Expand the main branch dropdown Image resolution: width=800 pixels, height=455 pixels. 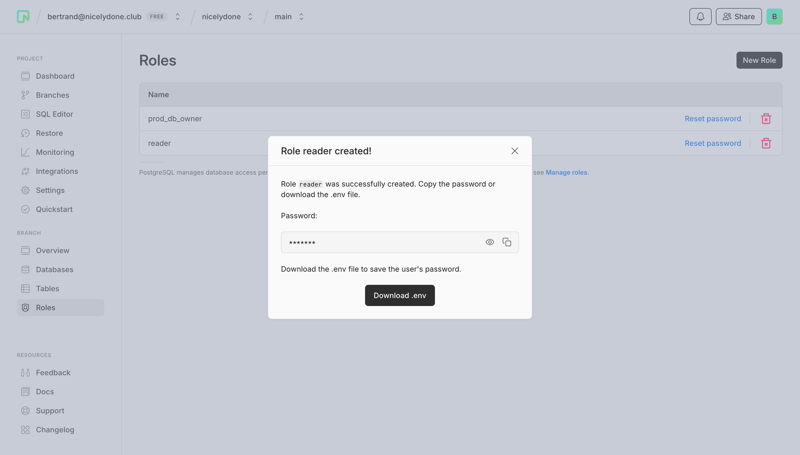coord(301,17)
